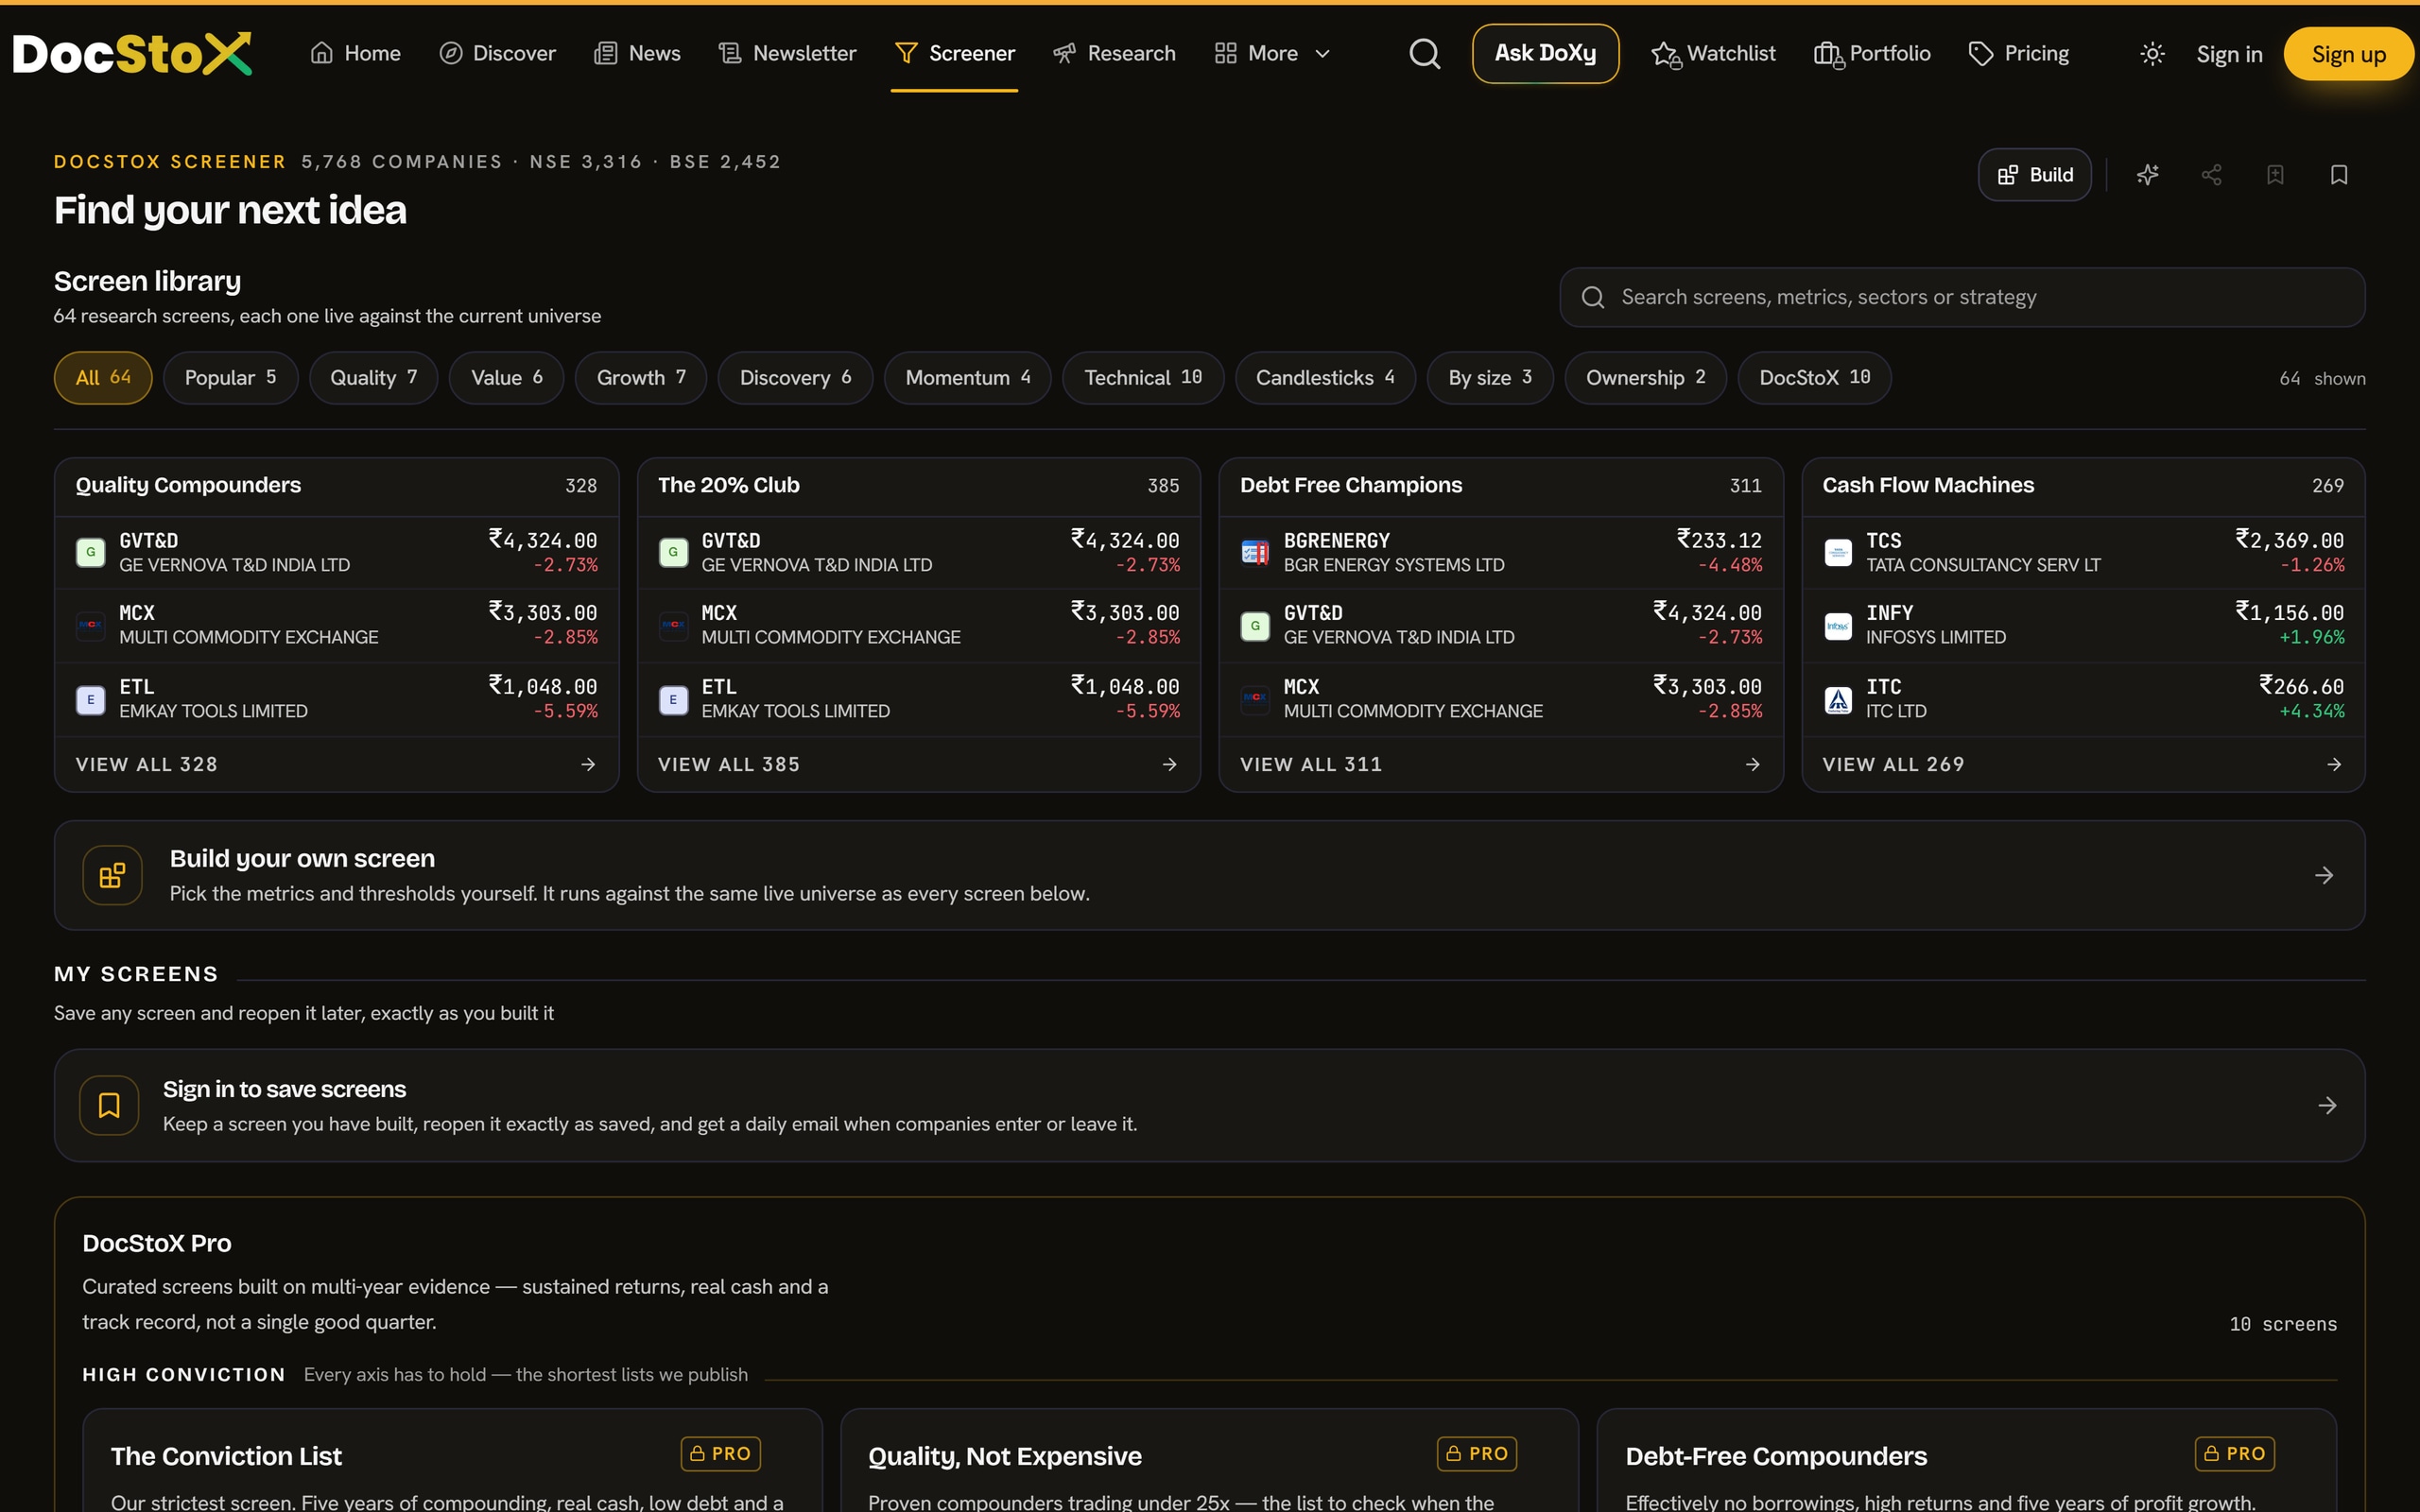Click the plain bookmark icon at top right

(2339, 175)
